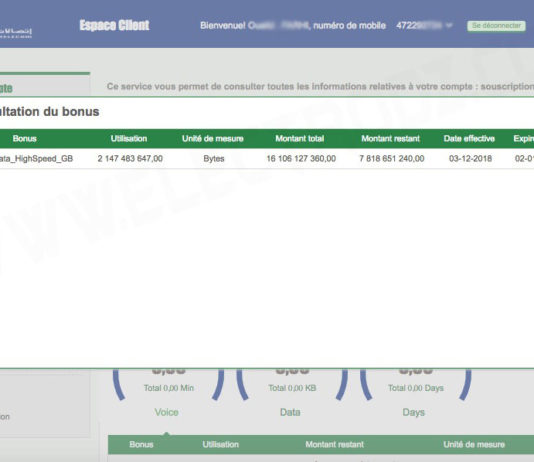Click the Days gauge label

414,412
